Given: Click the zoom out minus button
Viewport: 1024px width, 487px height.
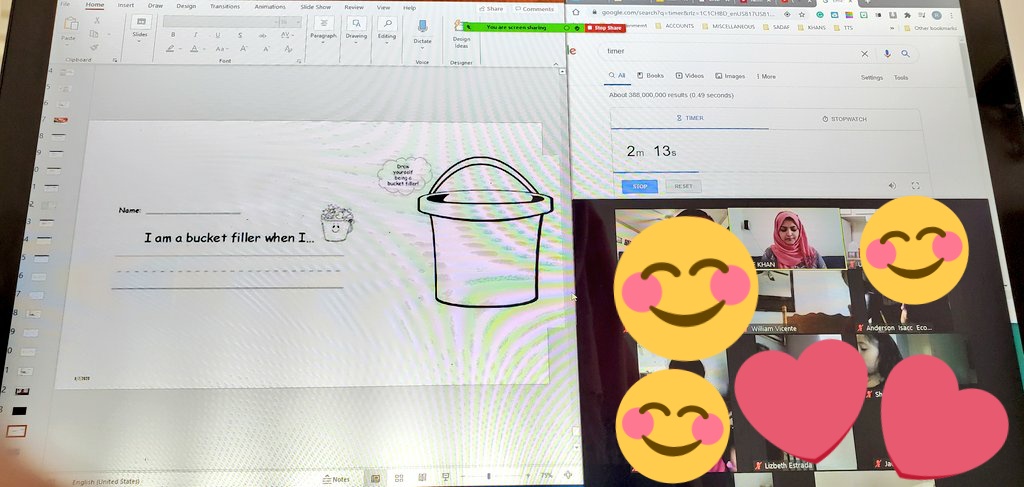Looking at the screenshot, I should [x=461, y=477].
